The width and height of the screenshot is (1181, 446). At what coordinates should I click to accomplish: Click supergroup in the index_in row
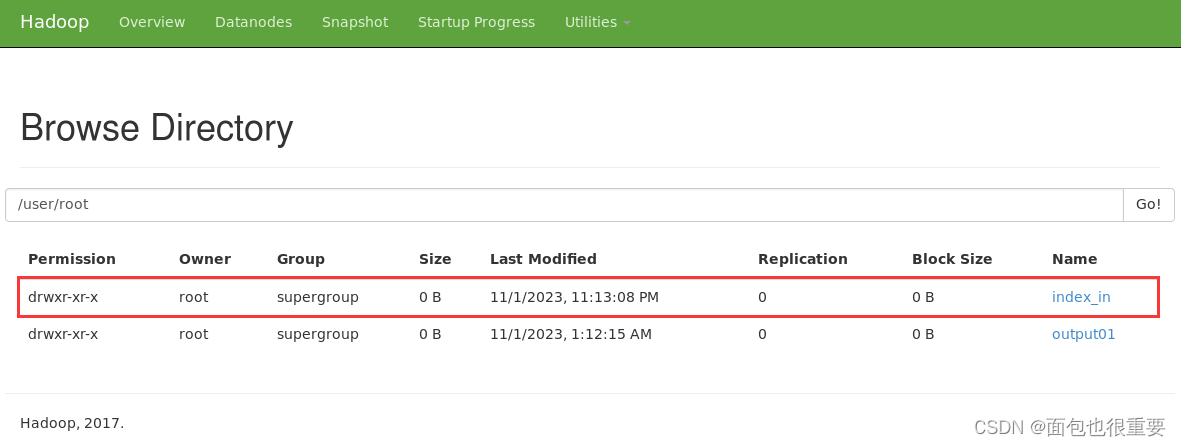pos(318,298)
